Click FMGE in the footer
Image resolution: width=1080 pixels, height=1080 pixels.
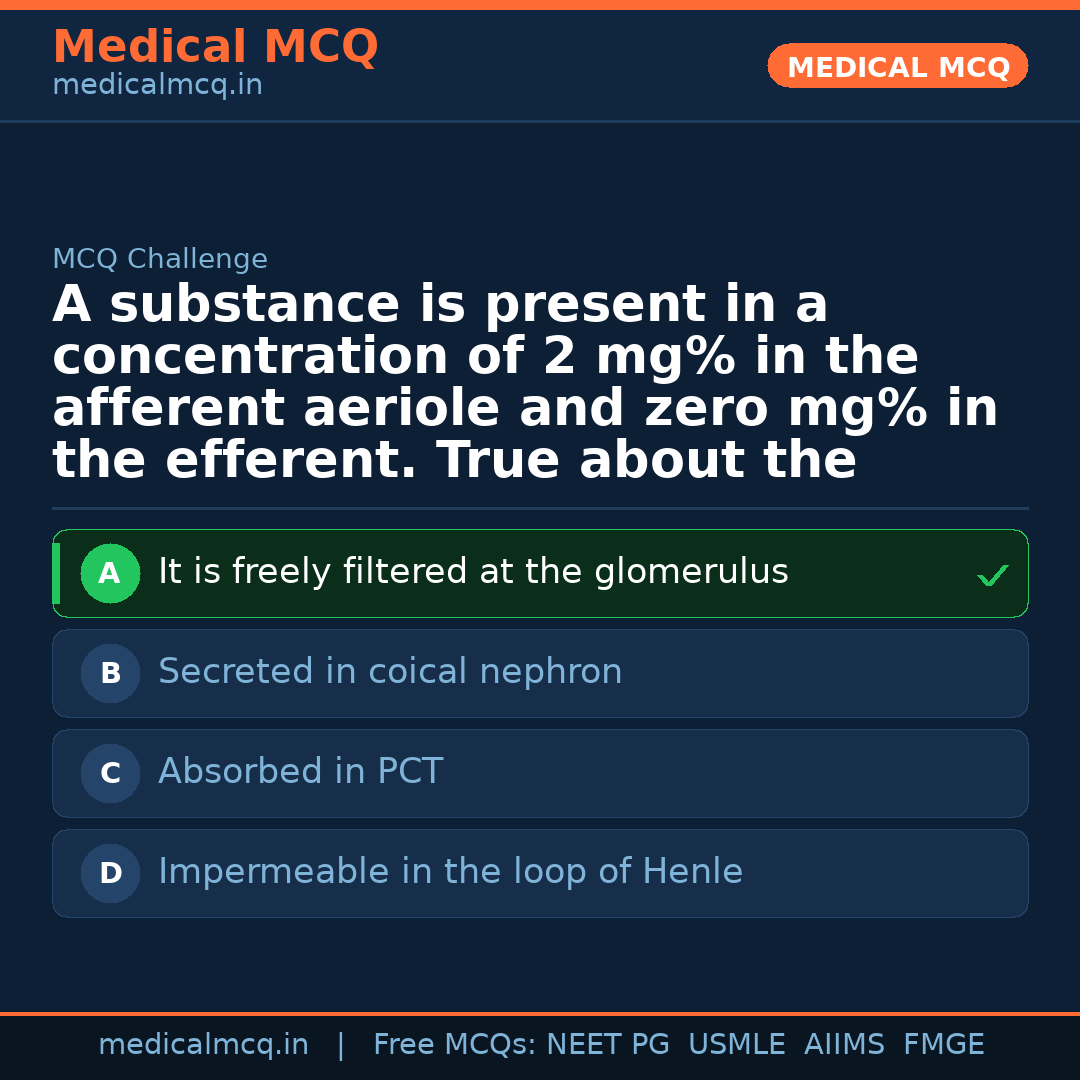(x=944, y=1045)
